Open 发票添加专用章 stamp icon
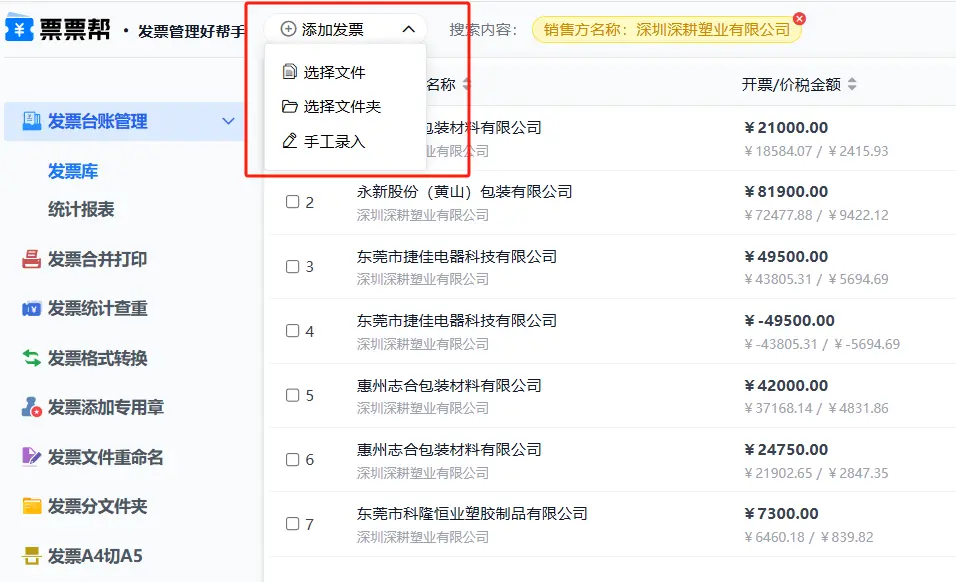The height and width of the screenshot is (582, 956). (x=31, y=408)
